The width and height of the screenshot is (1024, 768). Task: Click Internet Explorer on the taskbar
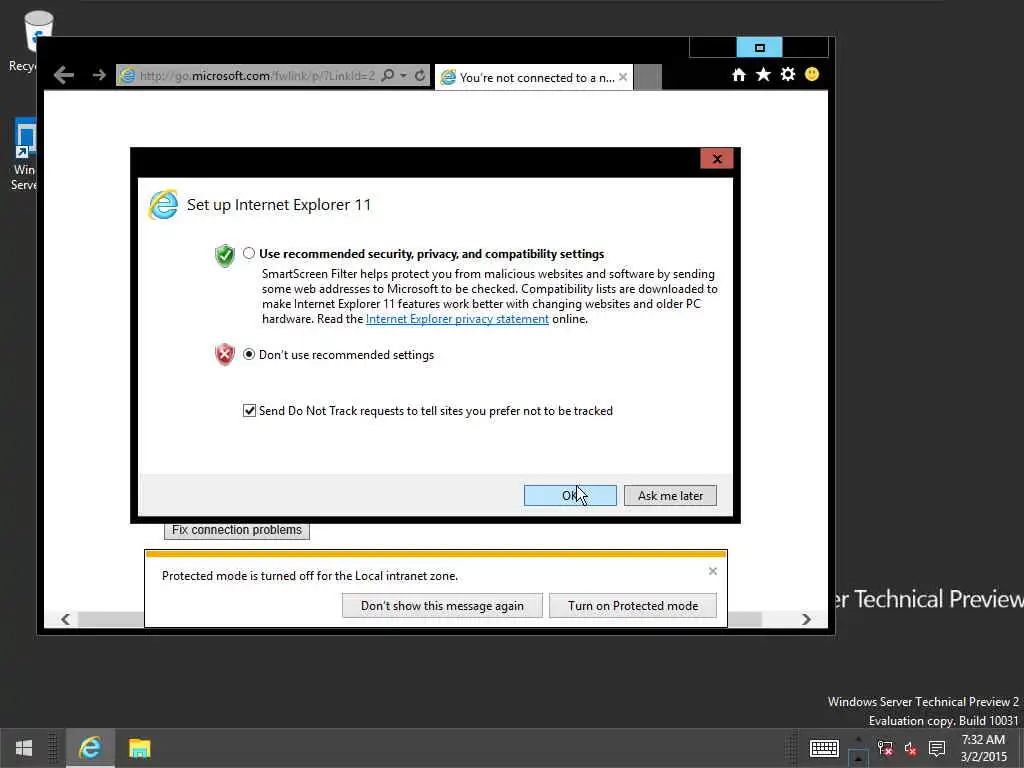tap(90, 748)
